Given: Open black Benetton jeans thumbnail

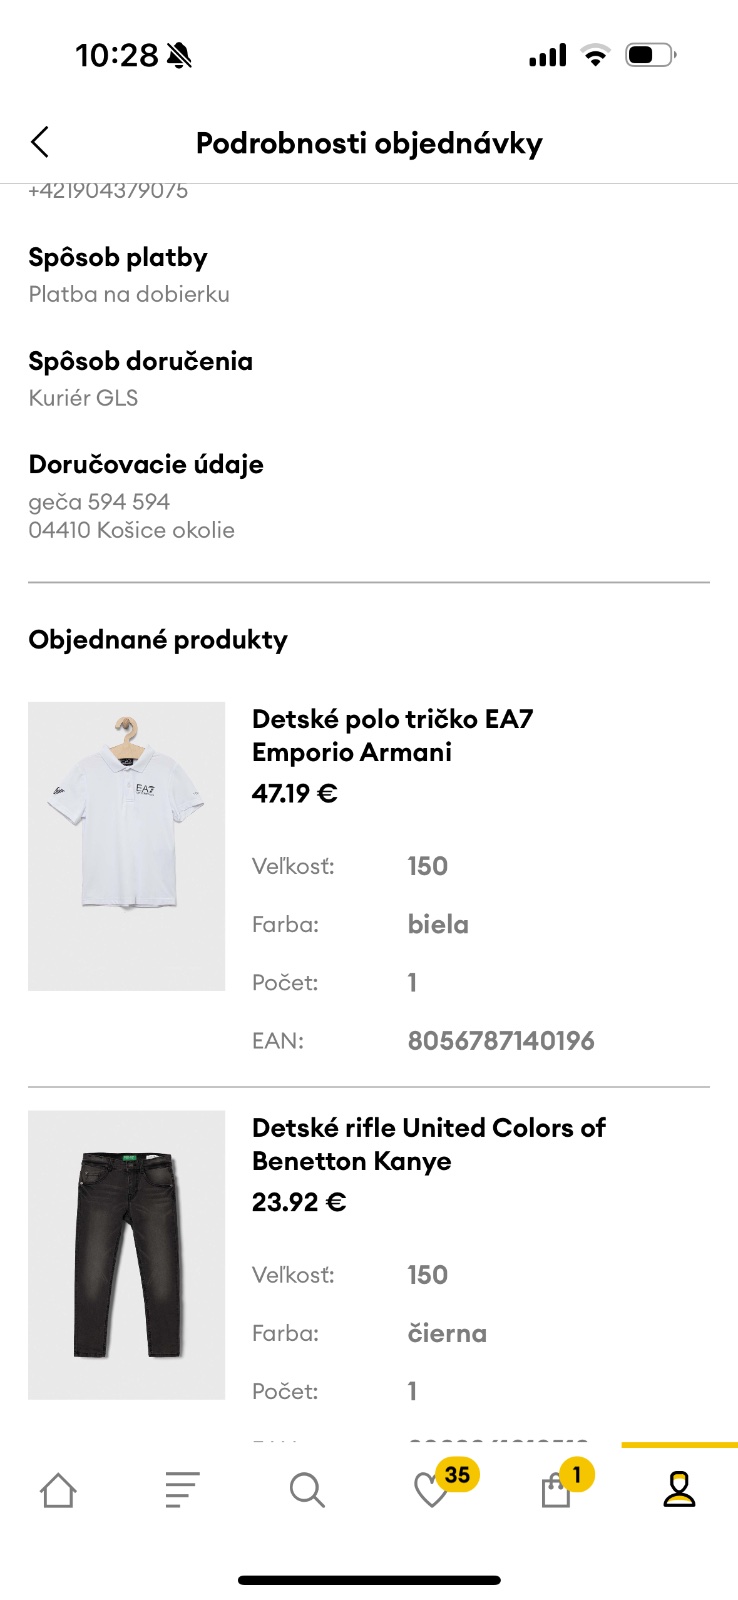Looking at the screenshot, I should [x=127, y=1254].
